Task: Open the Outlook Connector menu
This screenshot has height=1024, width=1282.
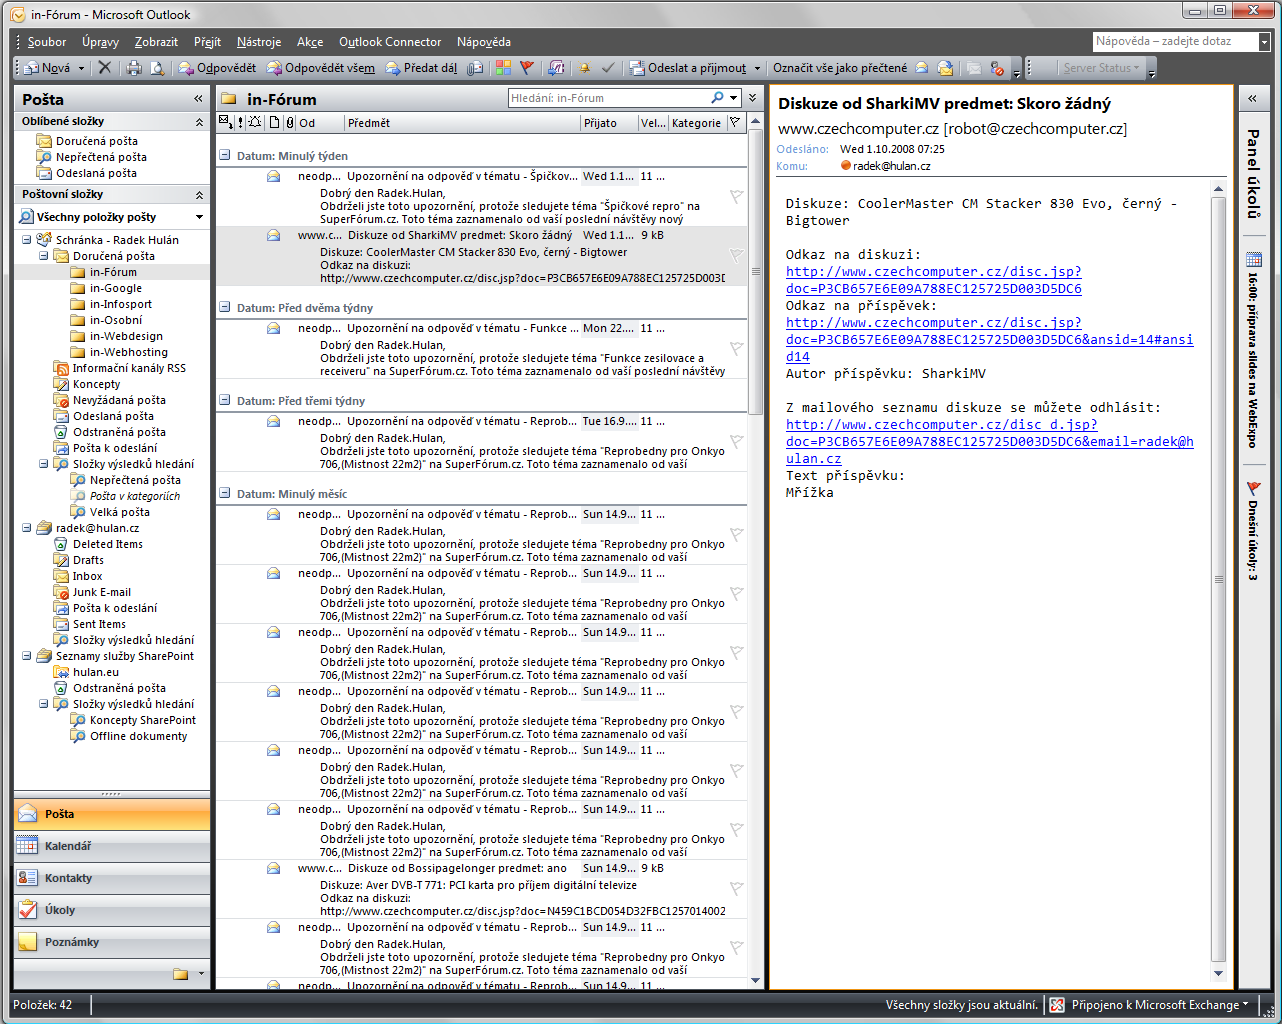Action: pos(390,42)
